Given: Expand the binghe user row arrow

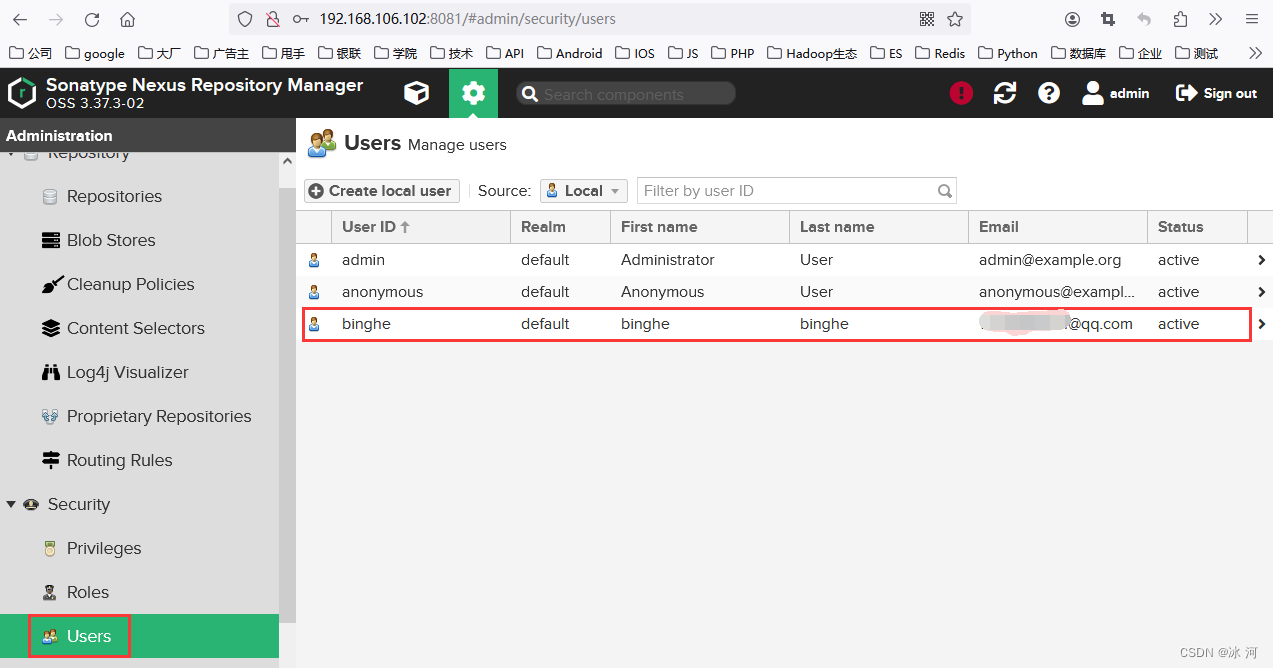Looking at the screenshot, I should [1262, 324].
